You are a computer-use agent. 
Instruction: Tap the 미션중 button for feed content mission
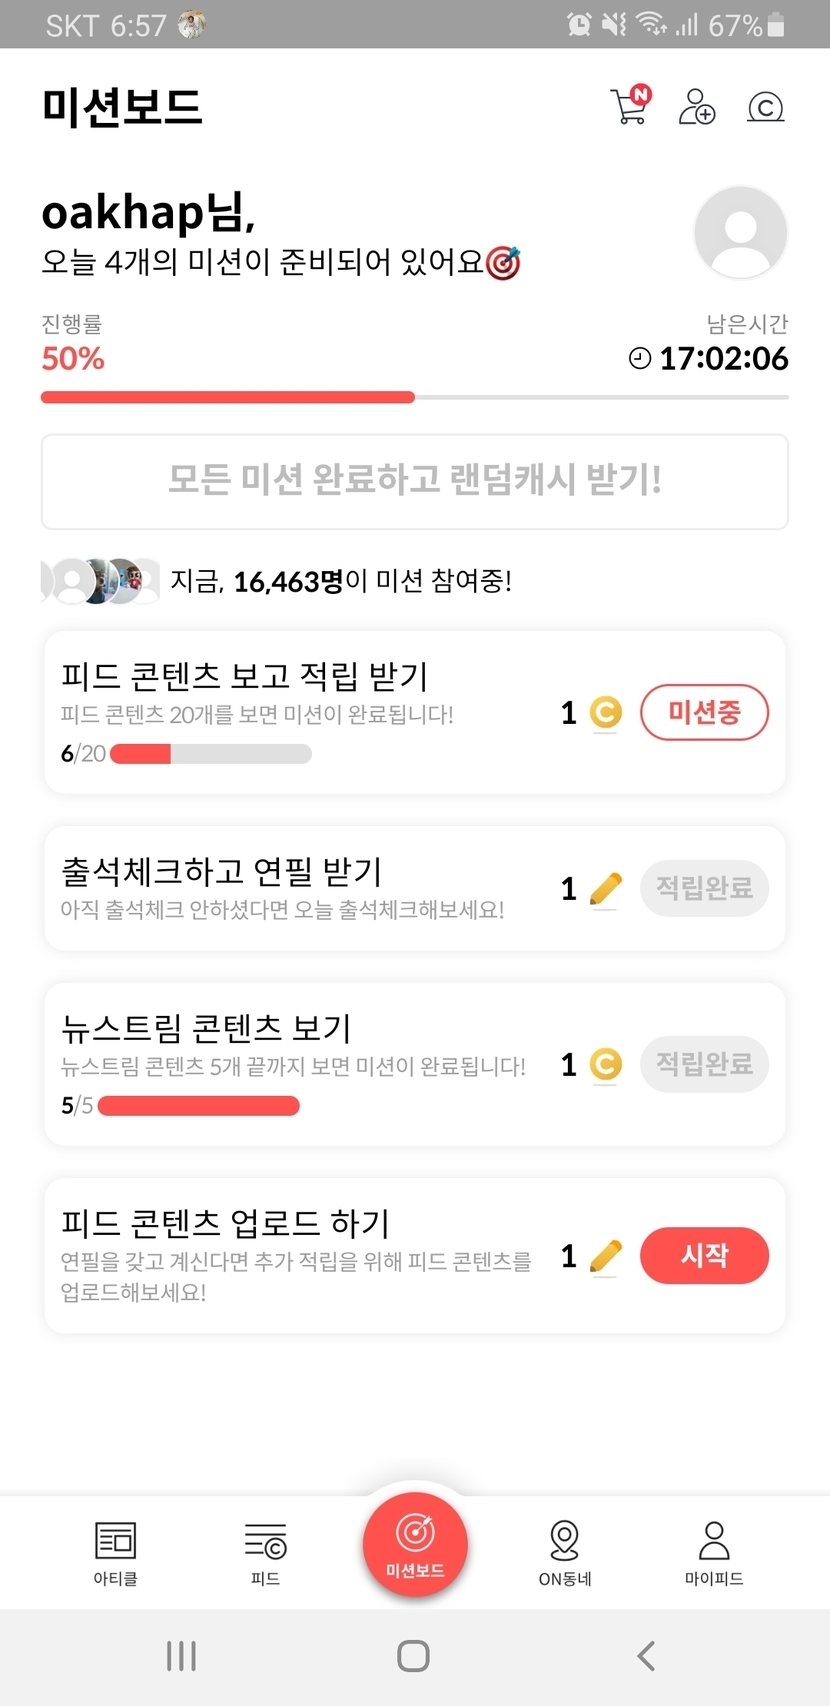click(704, 712)
